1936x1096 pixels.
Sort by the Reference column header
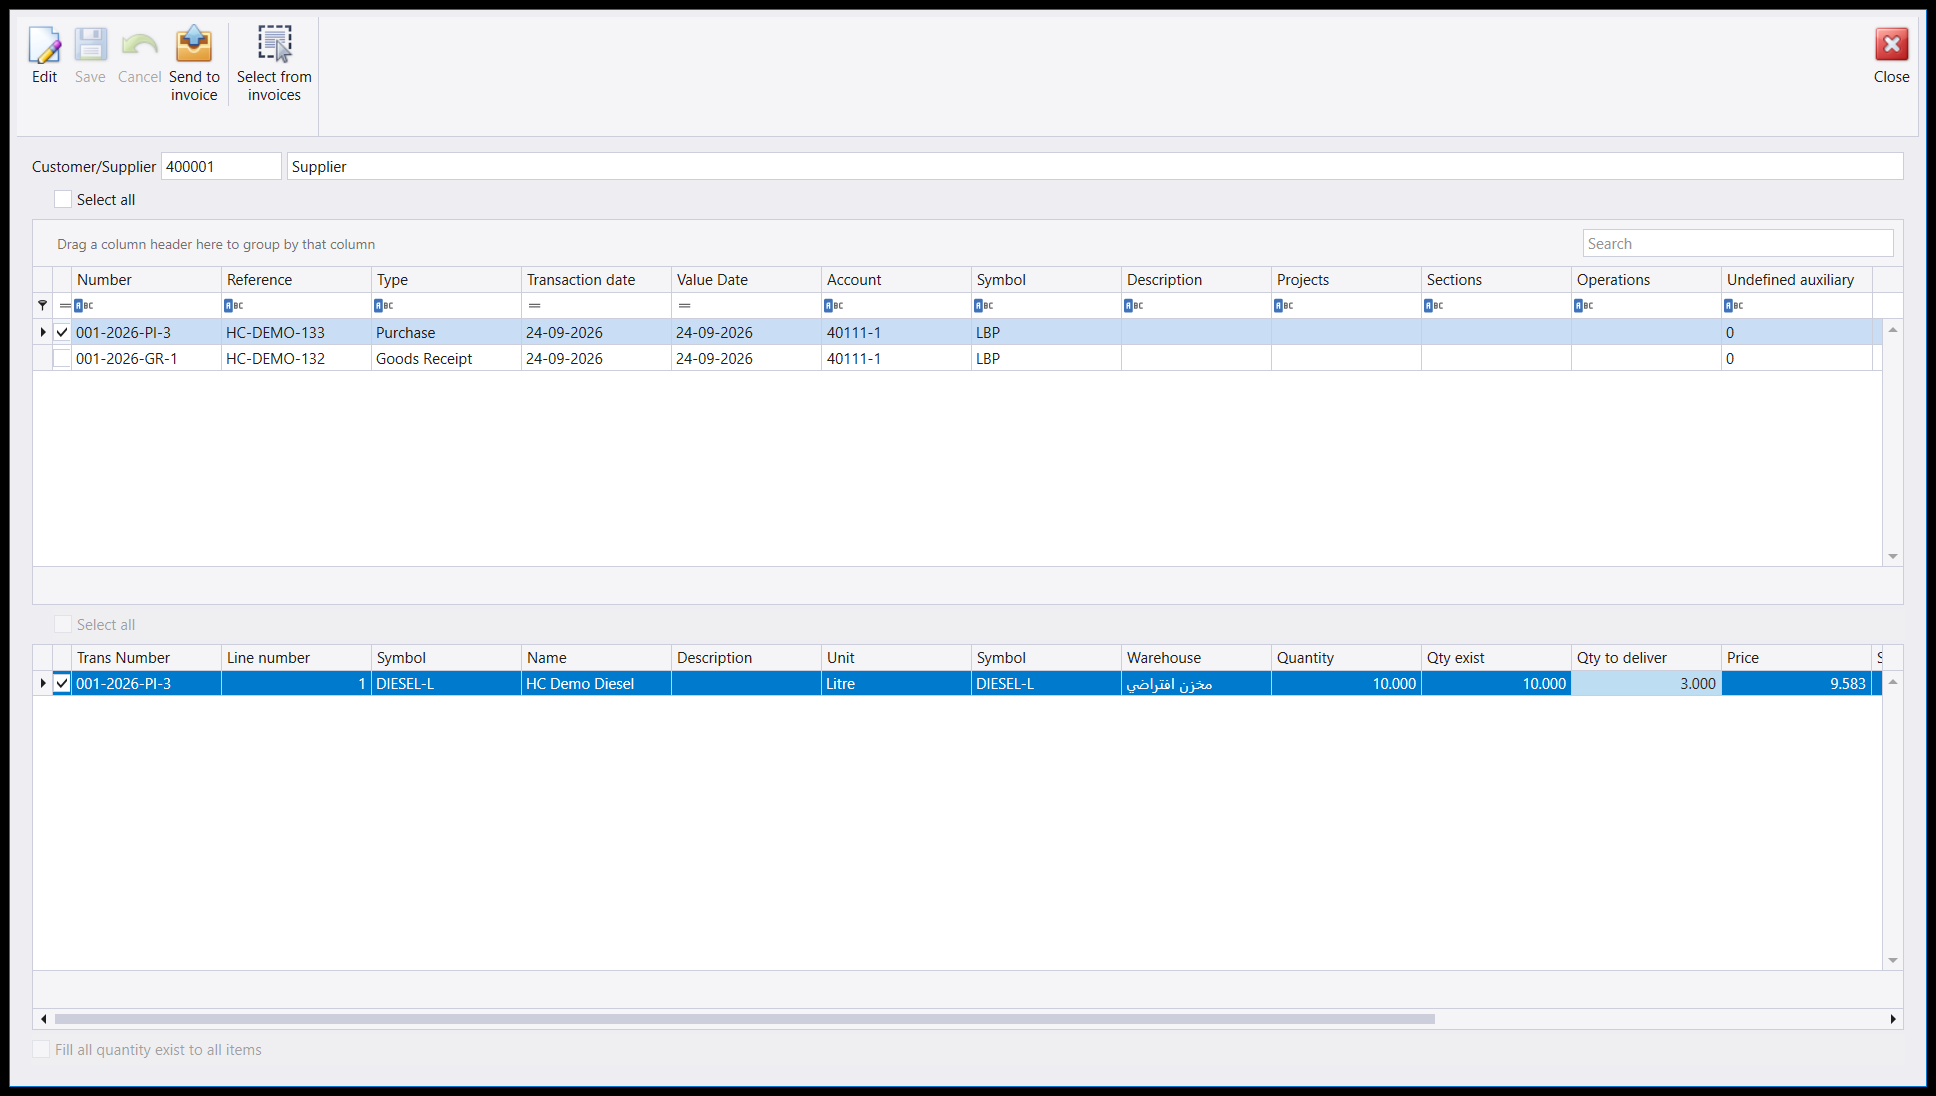pyautogui.click(x=296, y=280)
